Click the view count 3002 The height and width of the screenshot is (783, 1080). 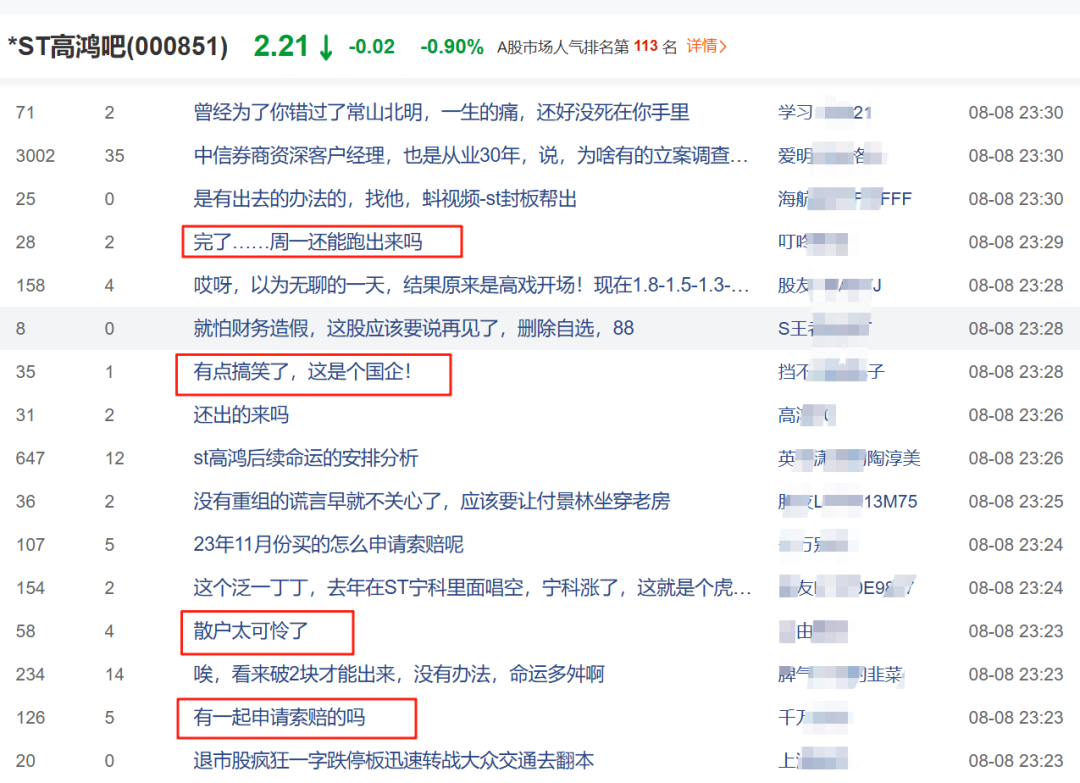(38, 155)
